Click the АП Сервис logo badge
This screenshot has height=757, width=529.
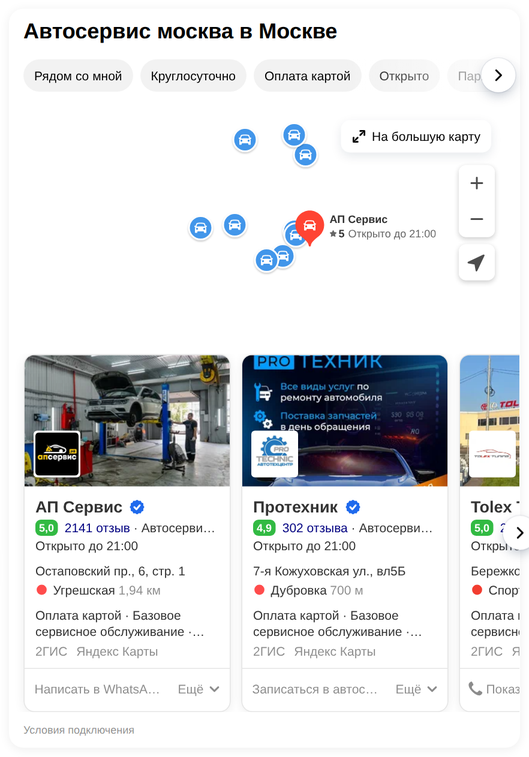tap(57, 454)
